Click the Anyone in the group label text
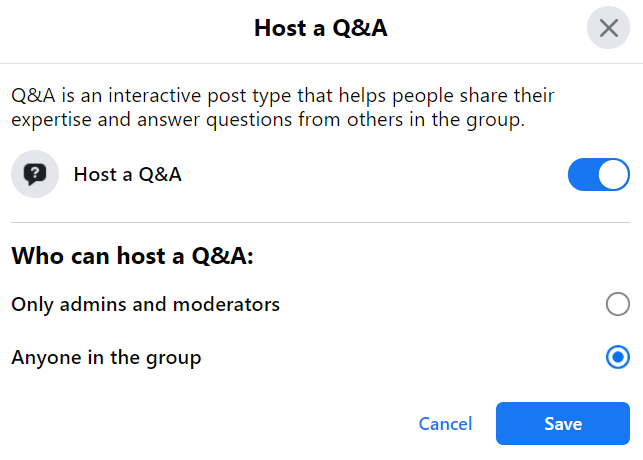 (x=106, y=357)
